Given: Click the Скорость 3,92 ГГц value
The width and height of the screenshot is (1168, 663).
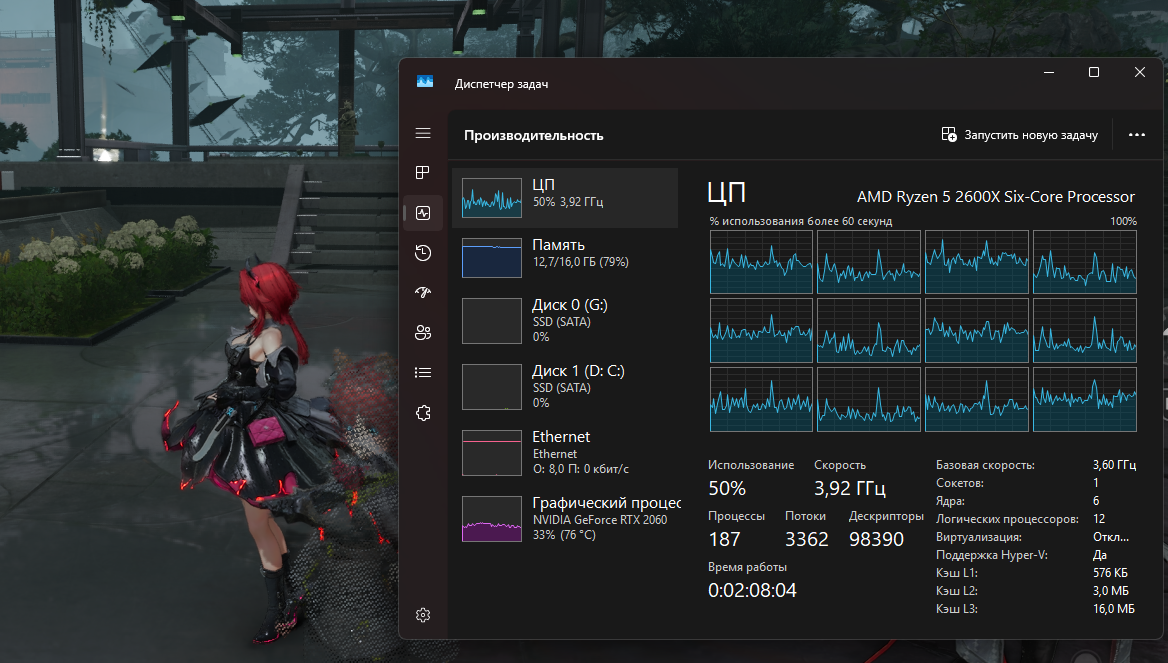Looking at the screenshot, I should 849,489.
